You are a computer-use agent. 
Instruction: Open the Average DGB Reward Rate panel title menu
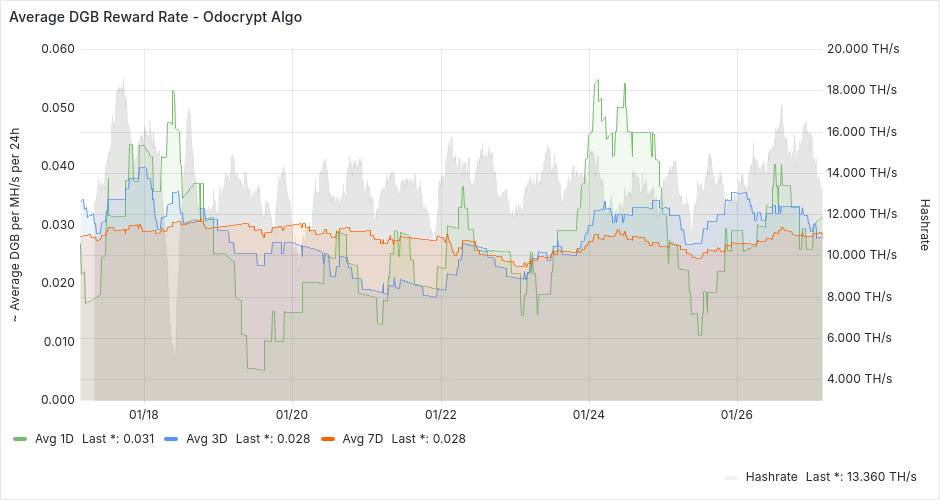click(155, 17)
